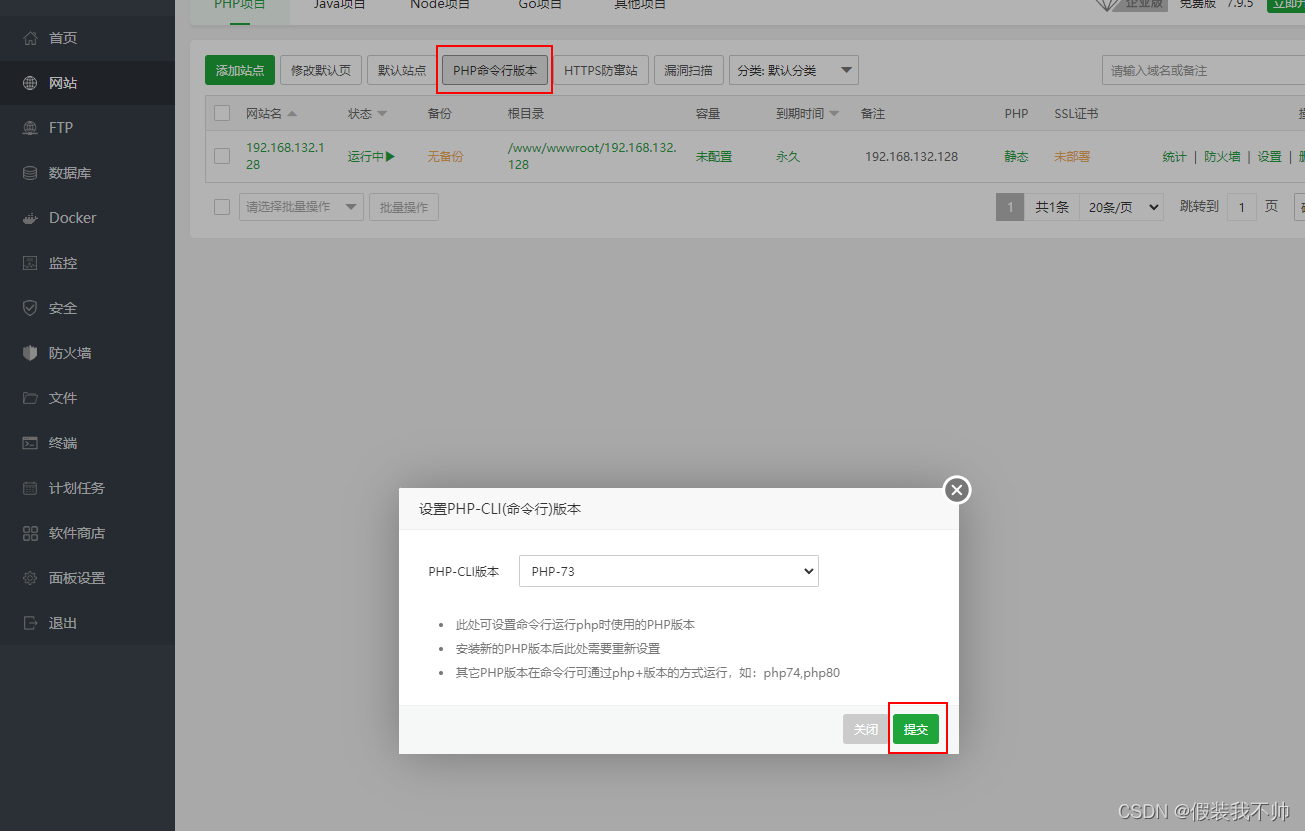Click the 未配置 capacity link
Image resolution: width=1305 pixels, height=831 pixels.
click(x=714, y=156)
